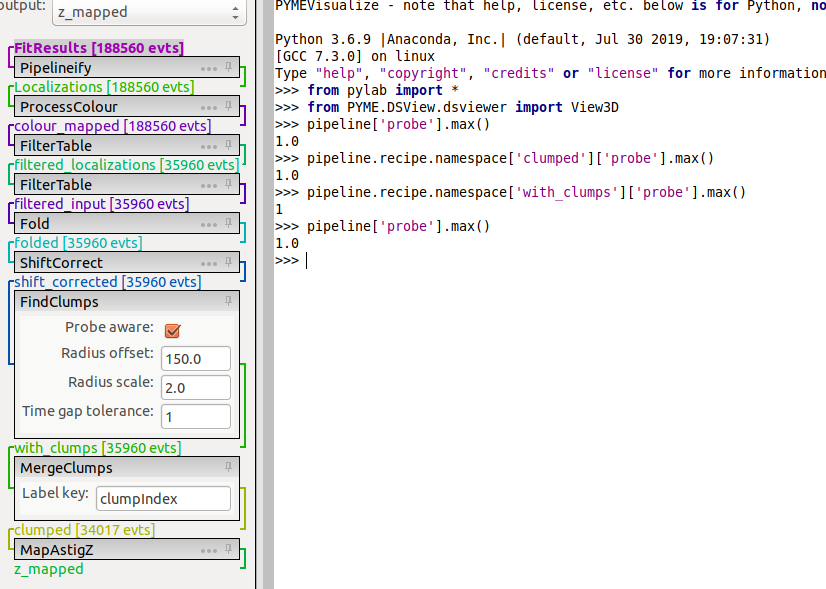Viewport: 826px width, 589px height.
Task: Click the ShiftCorrect module header
Action: tap(127, 262)
